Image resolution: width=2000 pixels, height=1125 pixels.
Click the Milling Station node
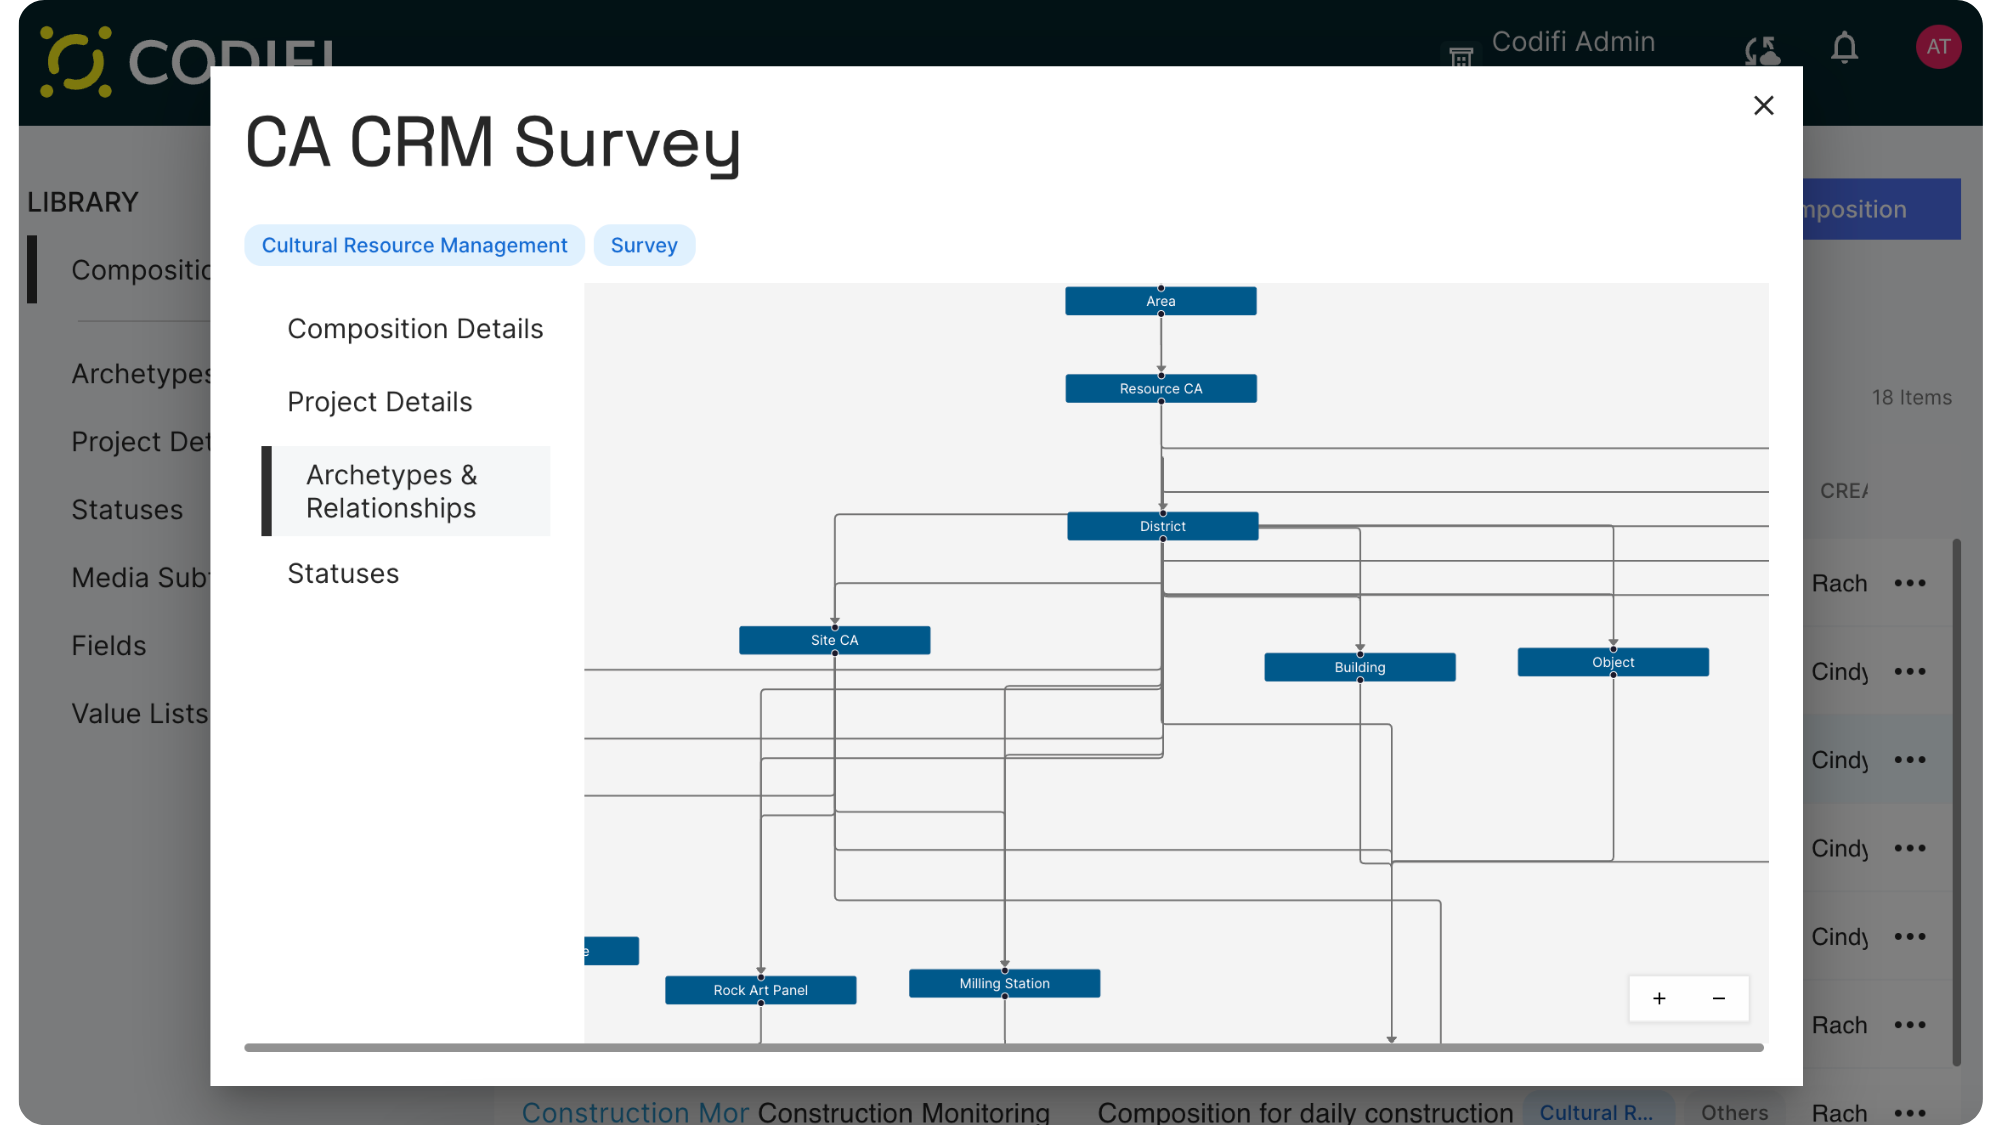[1004, 983]
